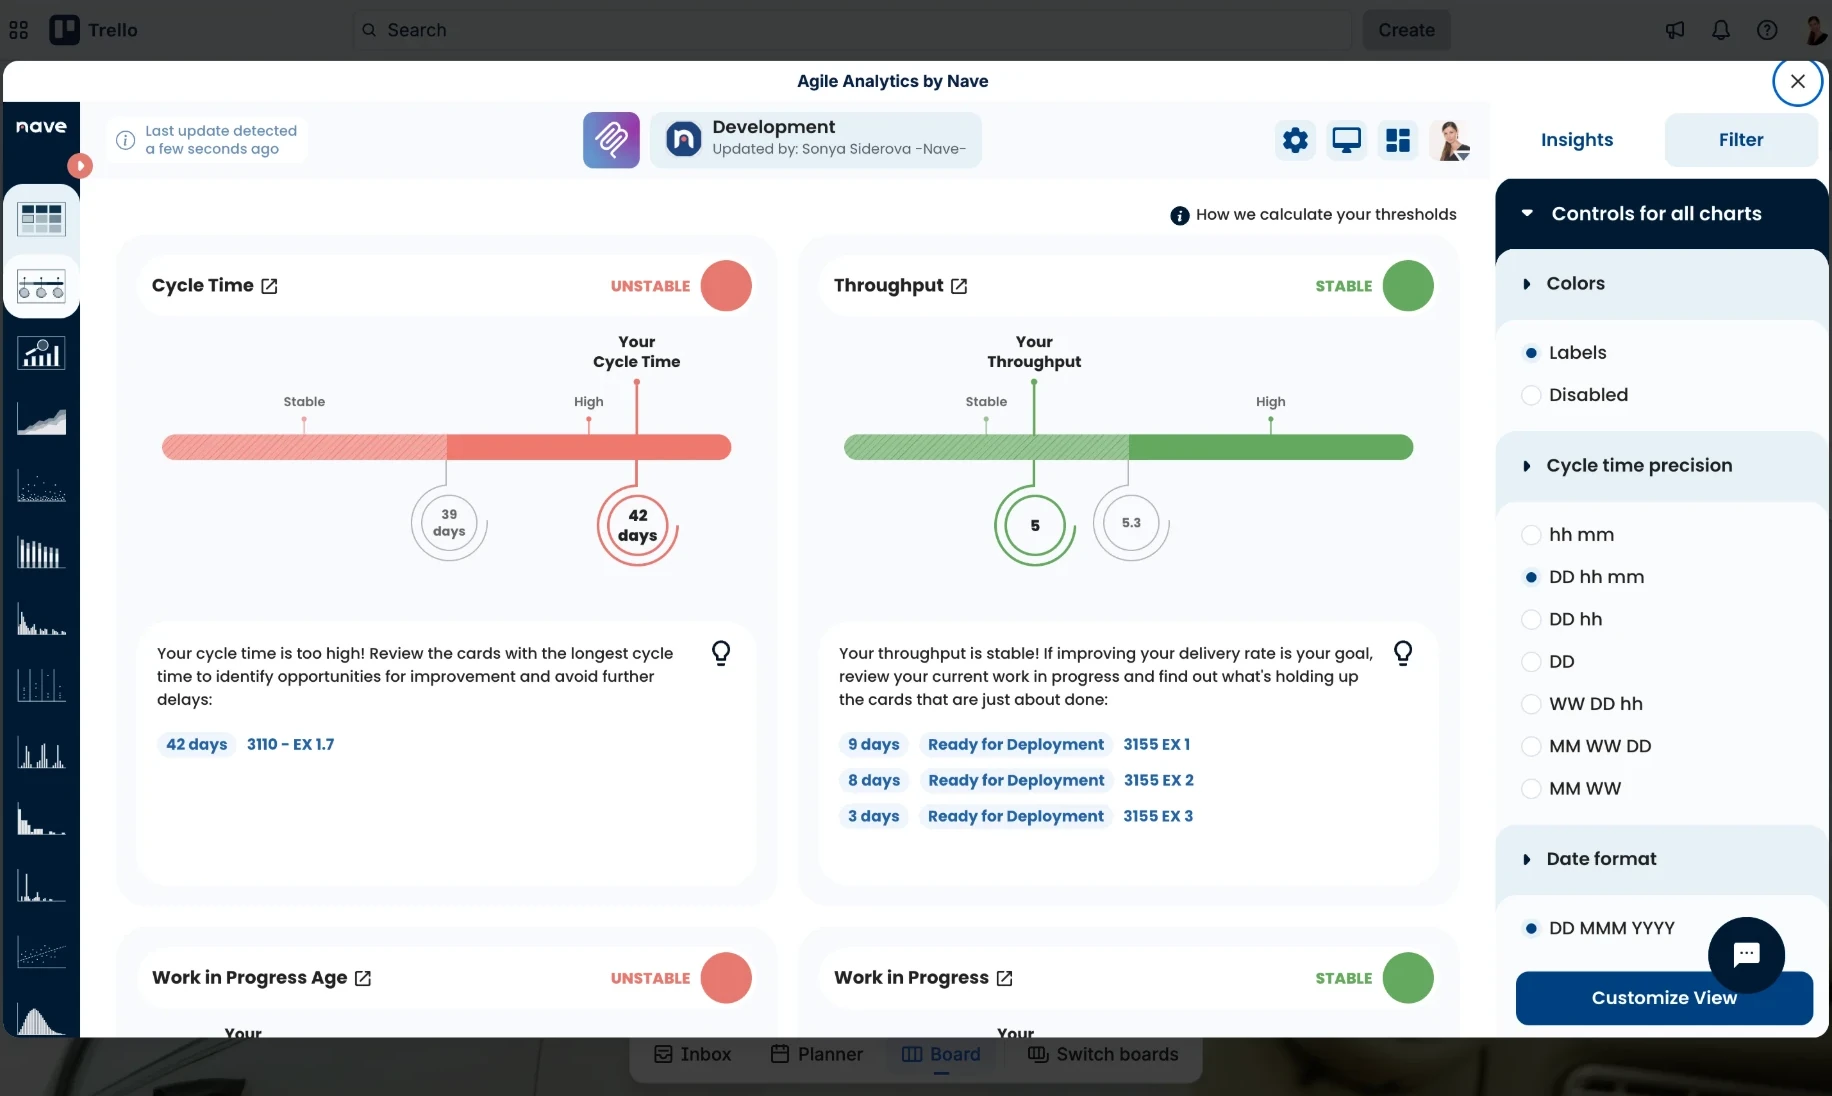The height and width of the screenshot is (1096, 1832).
Task: Switch to the Insights tab
Action: (1577, 140)
